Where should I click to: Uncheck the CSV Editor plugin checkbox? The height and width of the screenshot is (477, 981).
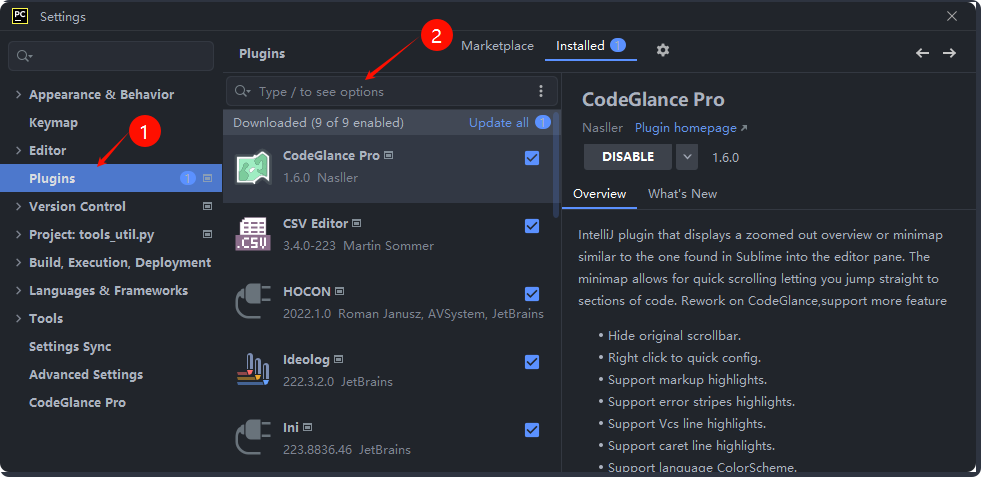(x=532, y=226)
